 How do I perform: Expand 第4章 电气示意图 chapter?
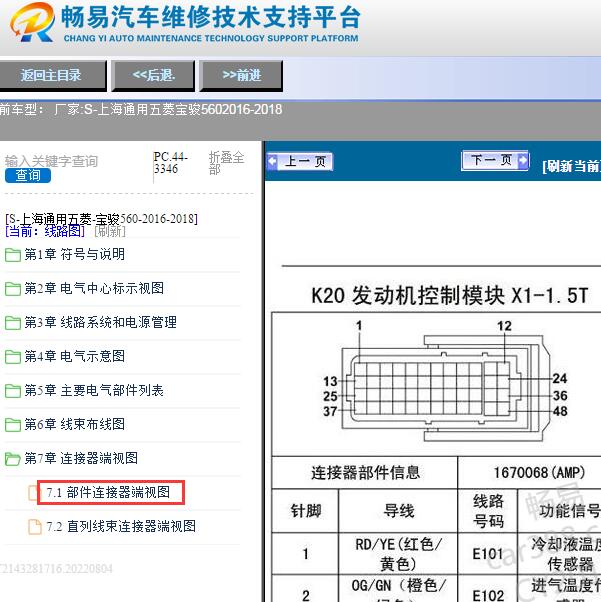[75, 356]
